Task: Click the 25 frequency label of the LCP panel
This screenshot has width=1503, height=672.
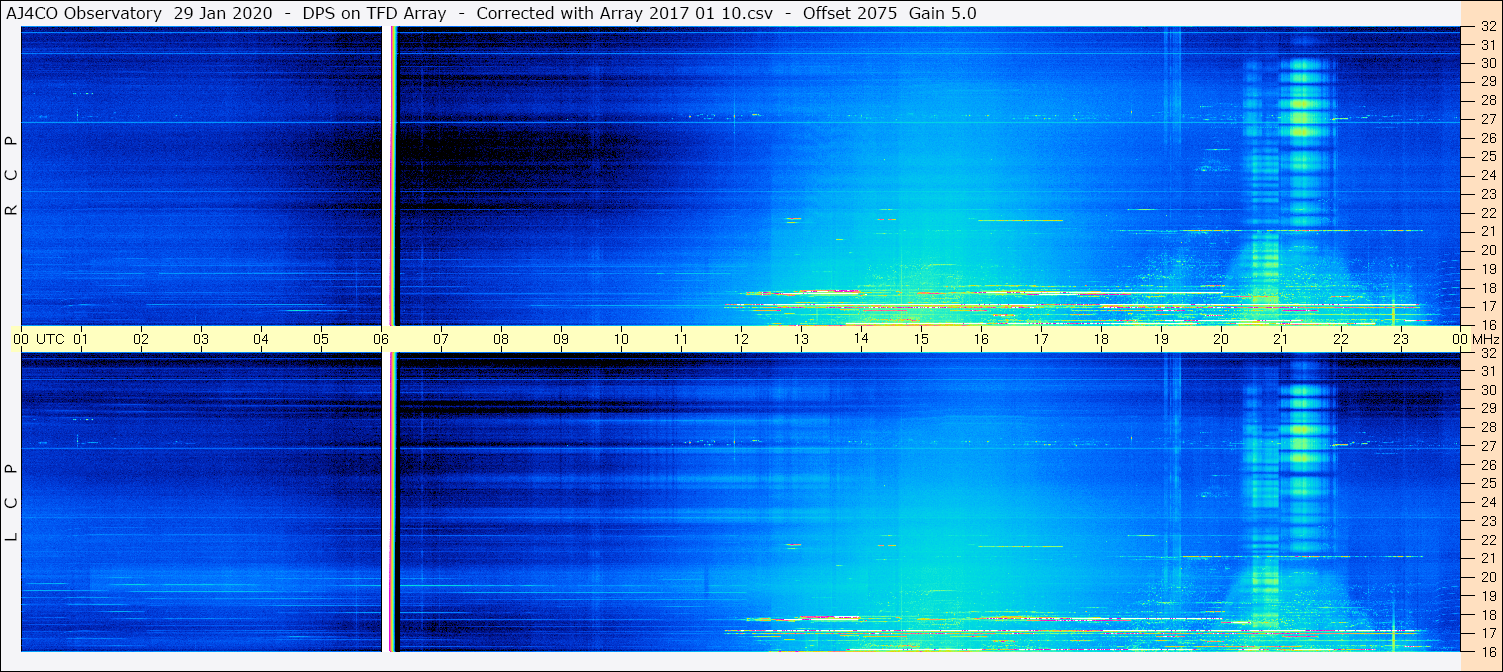Action: click(1488, 484)
